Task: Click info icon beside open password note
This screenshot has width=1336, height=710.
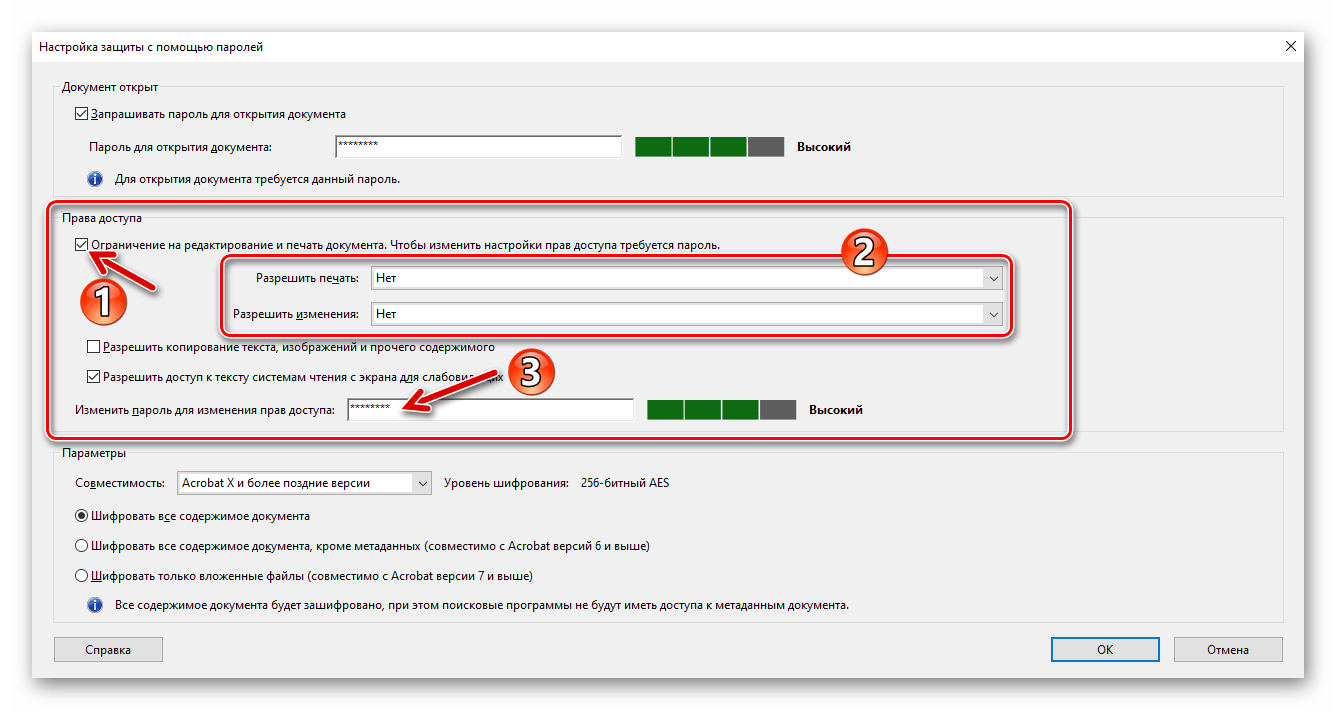Action: pyautogui.click(x=95, y=179)
